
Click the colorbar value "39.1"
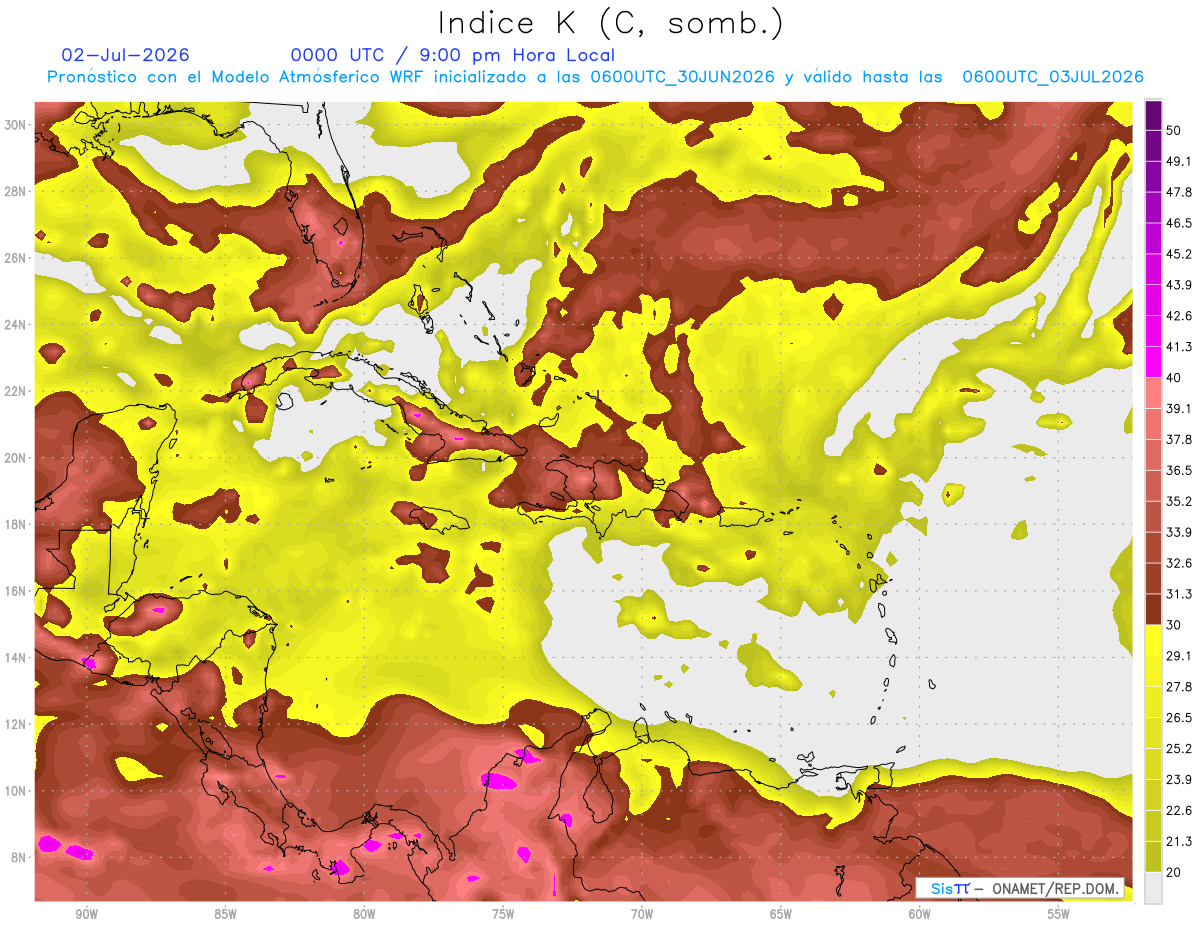coord(1178,409)
